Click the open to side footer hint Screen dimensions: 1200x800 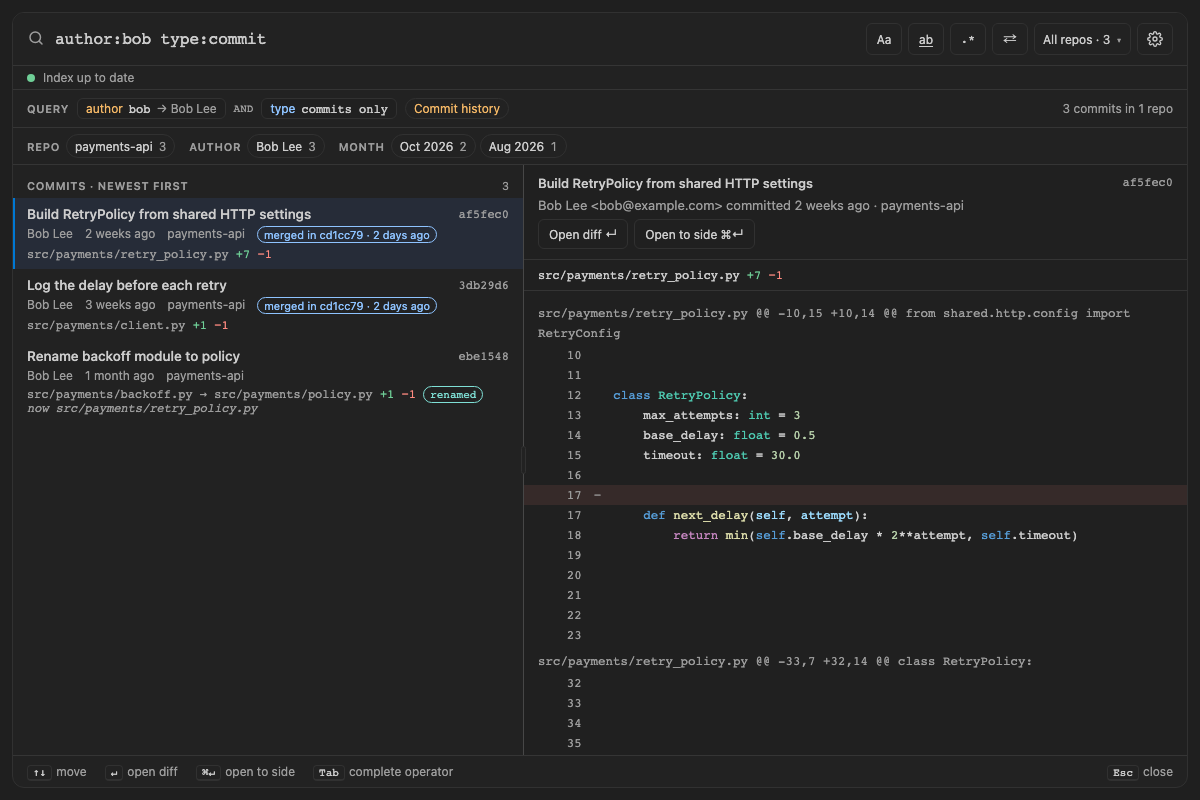tap(245, 772)
